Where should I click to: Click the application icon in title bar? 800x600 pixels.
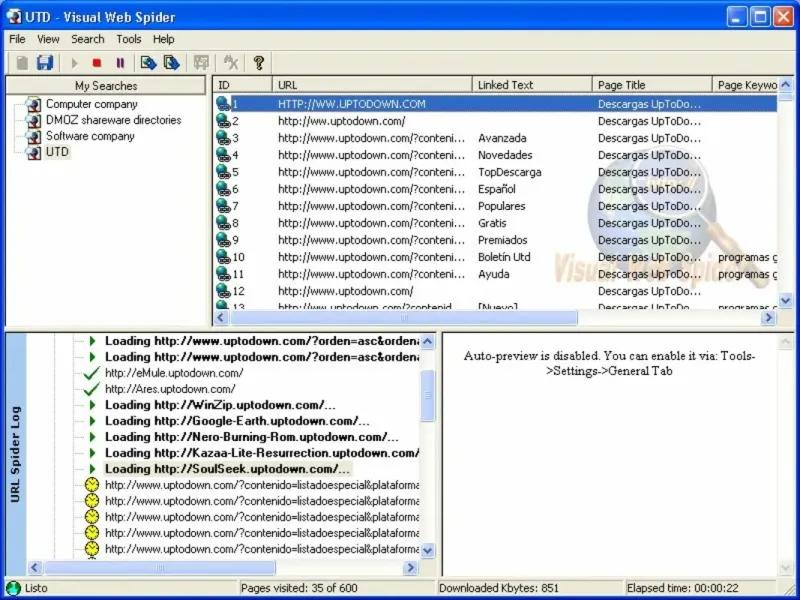pos(14,17)
